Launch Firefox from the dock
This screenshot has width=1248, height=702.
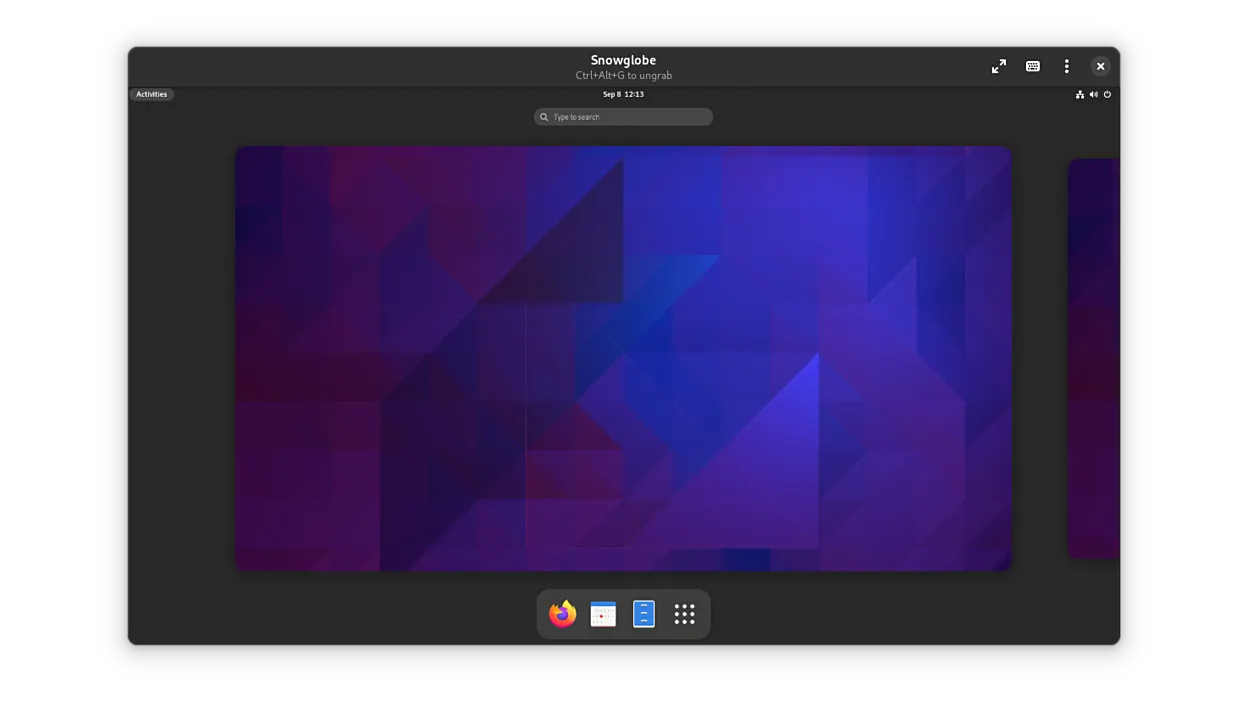563,614
